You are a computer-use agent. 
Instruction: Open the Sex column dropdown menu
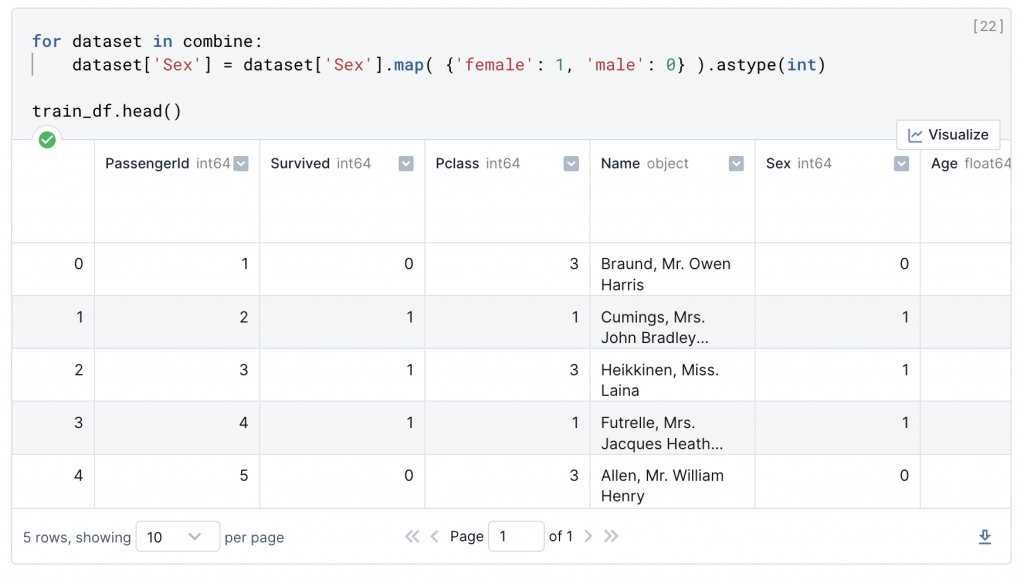pyautogui.click(x=901, y=164)
